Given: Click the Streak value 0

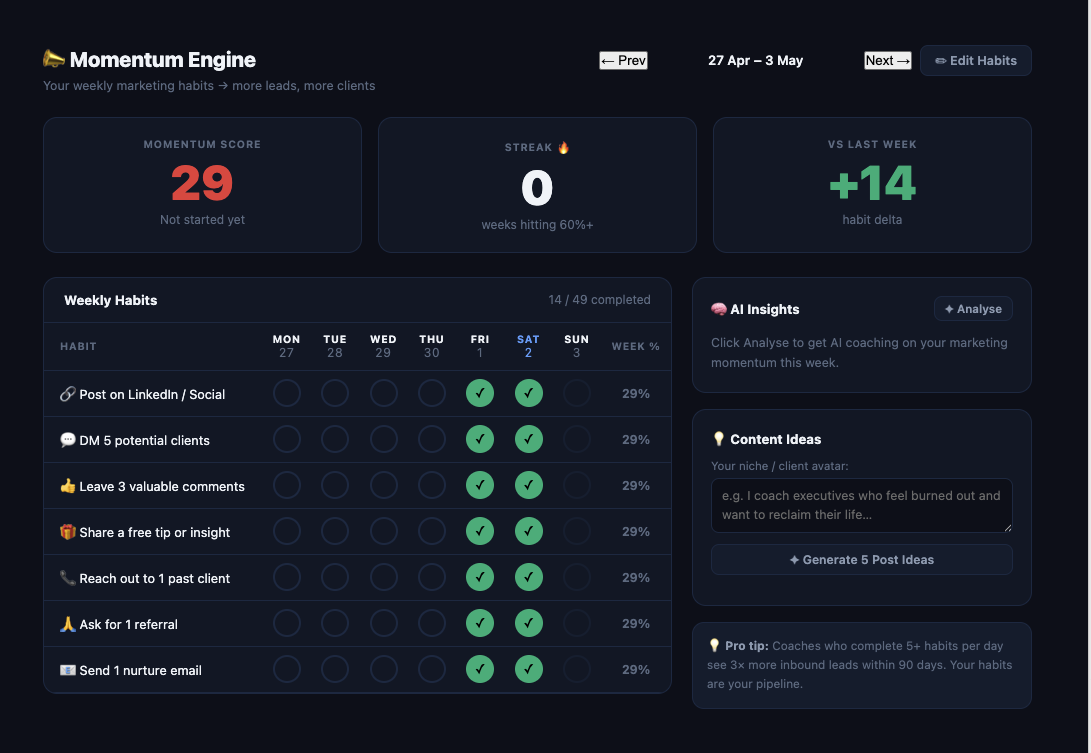Looking at the screenshot, I should [x=537, y=188].
